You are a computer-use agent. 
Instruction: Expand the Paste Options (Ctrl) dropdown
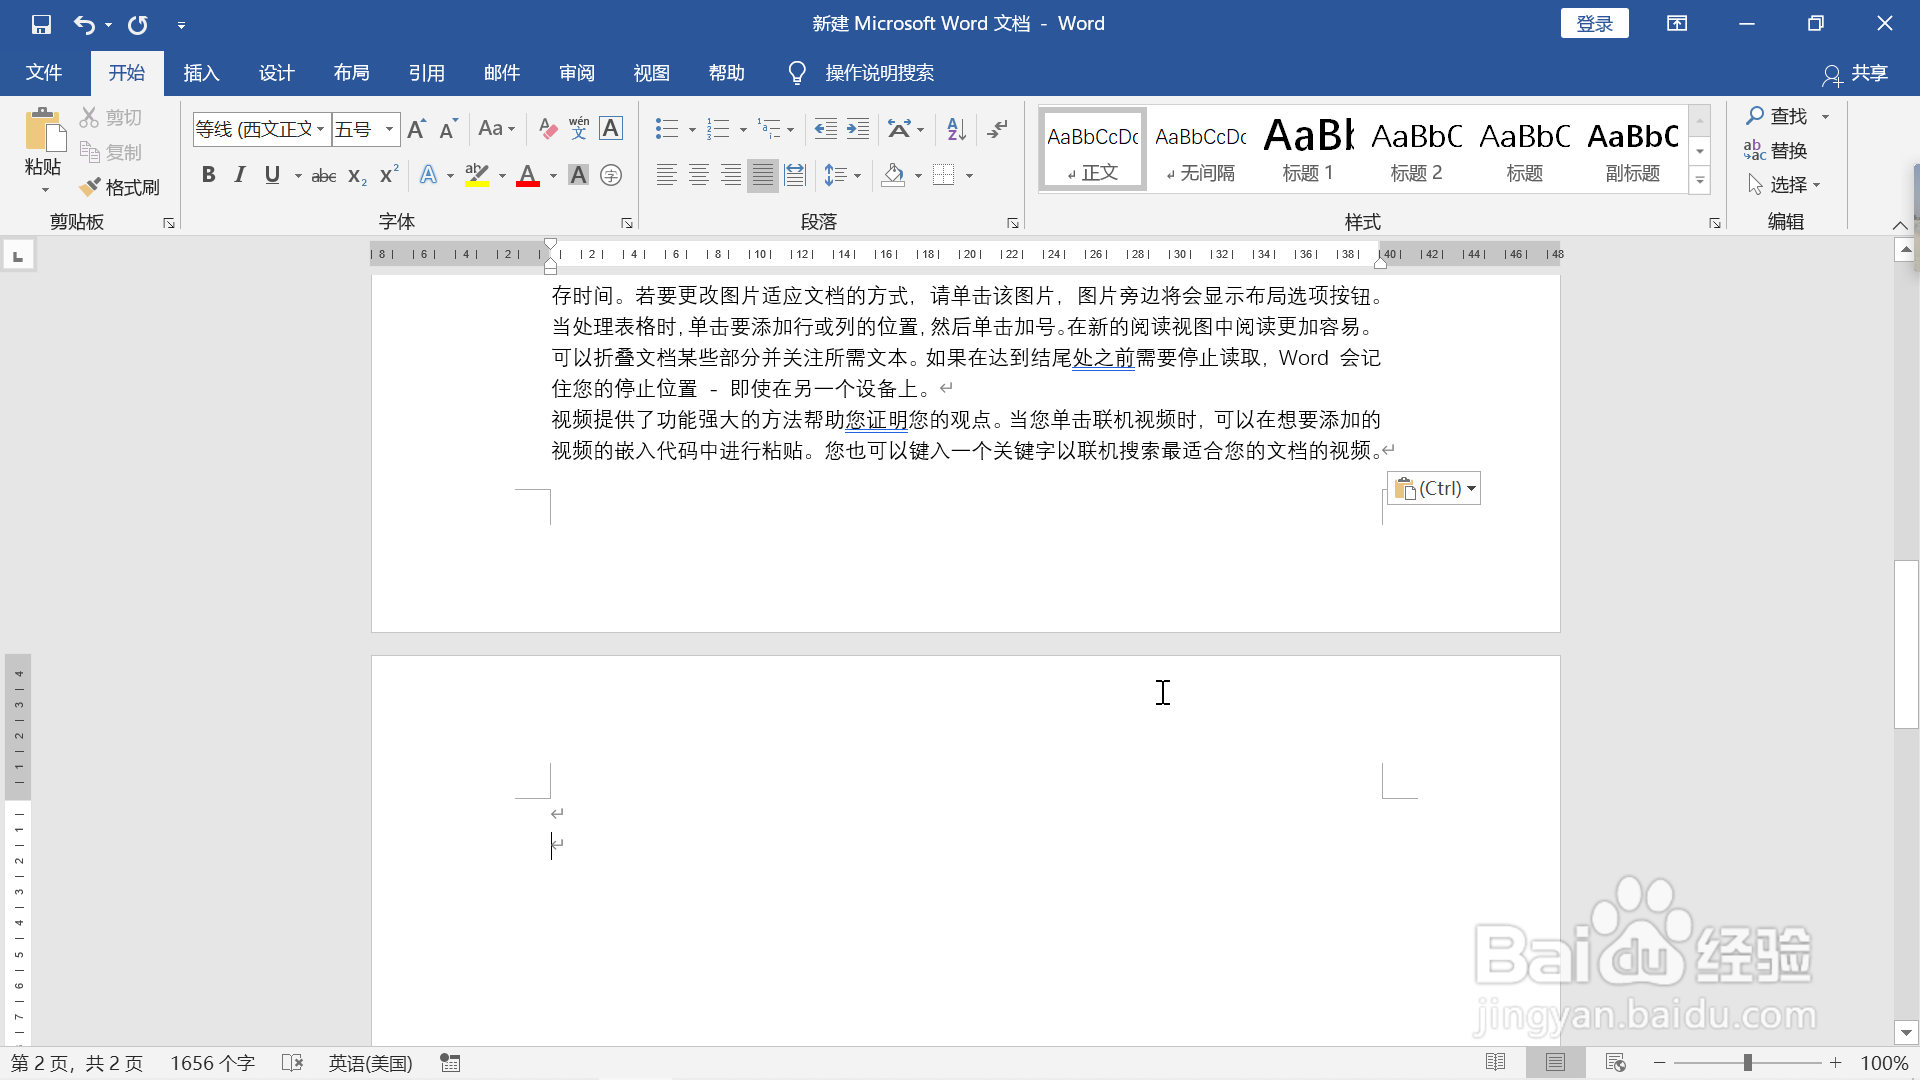(x=1434, y=489)
